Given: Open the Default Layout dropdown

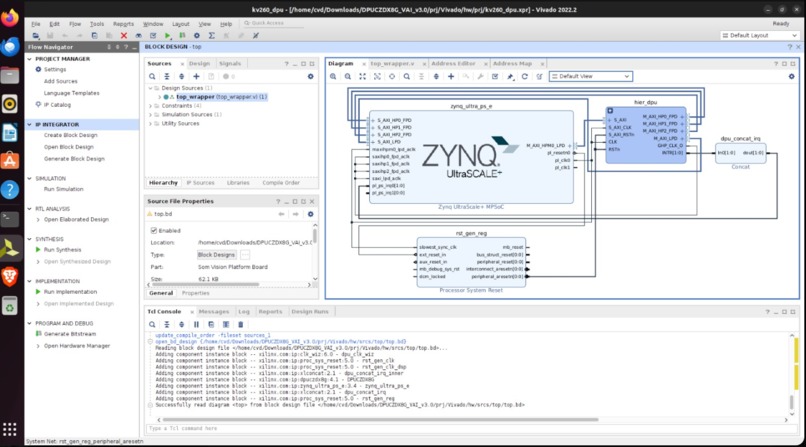Looking at the screenshot, I should coord(760,35).
